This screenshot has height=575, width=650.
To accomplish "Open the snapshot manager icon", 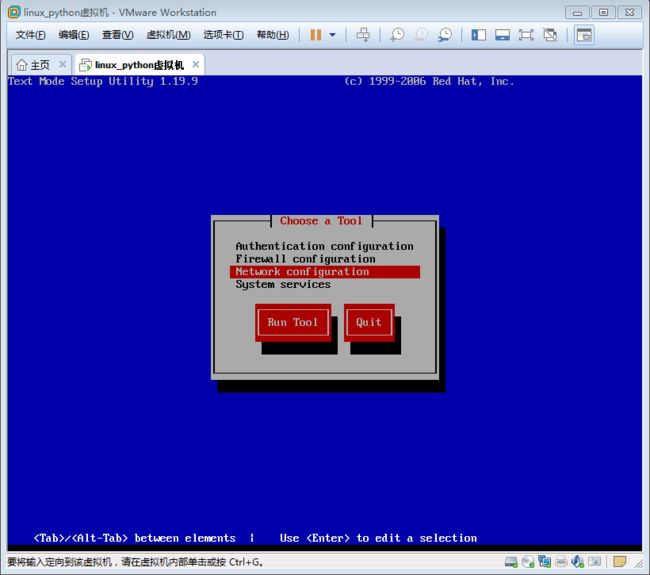I will (445, 35).
